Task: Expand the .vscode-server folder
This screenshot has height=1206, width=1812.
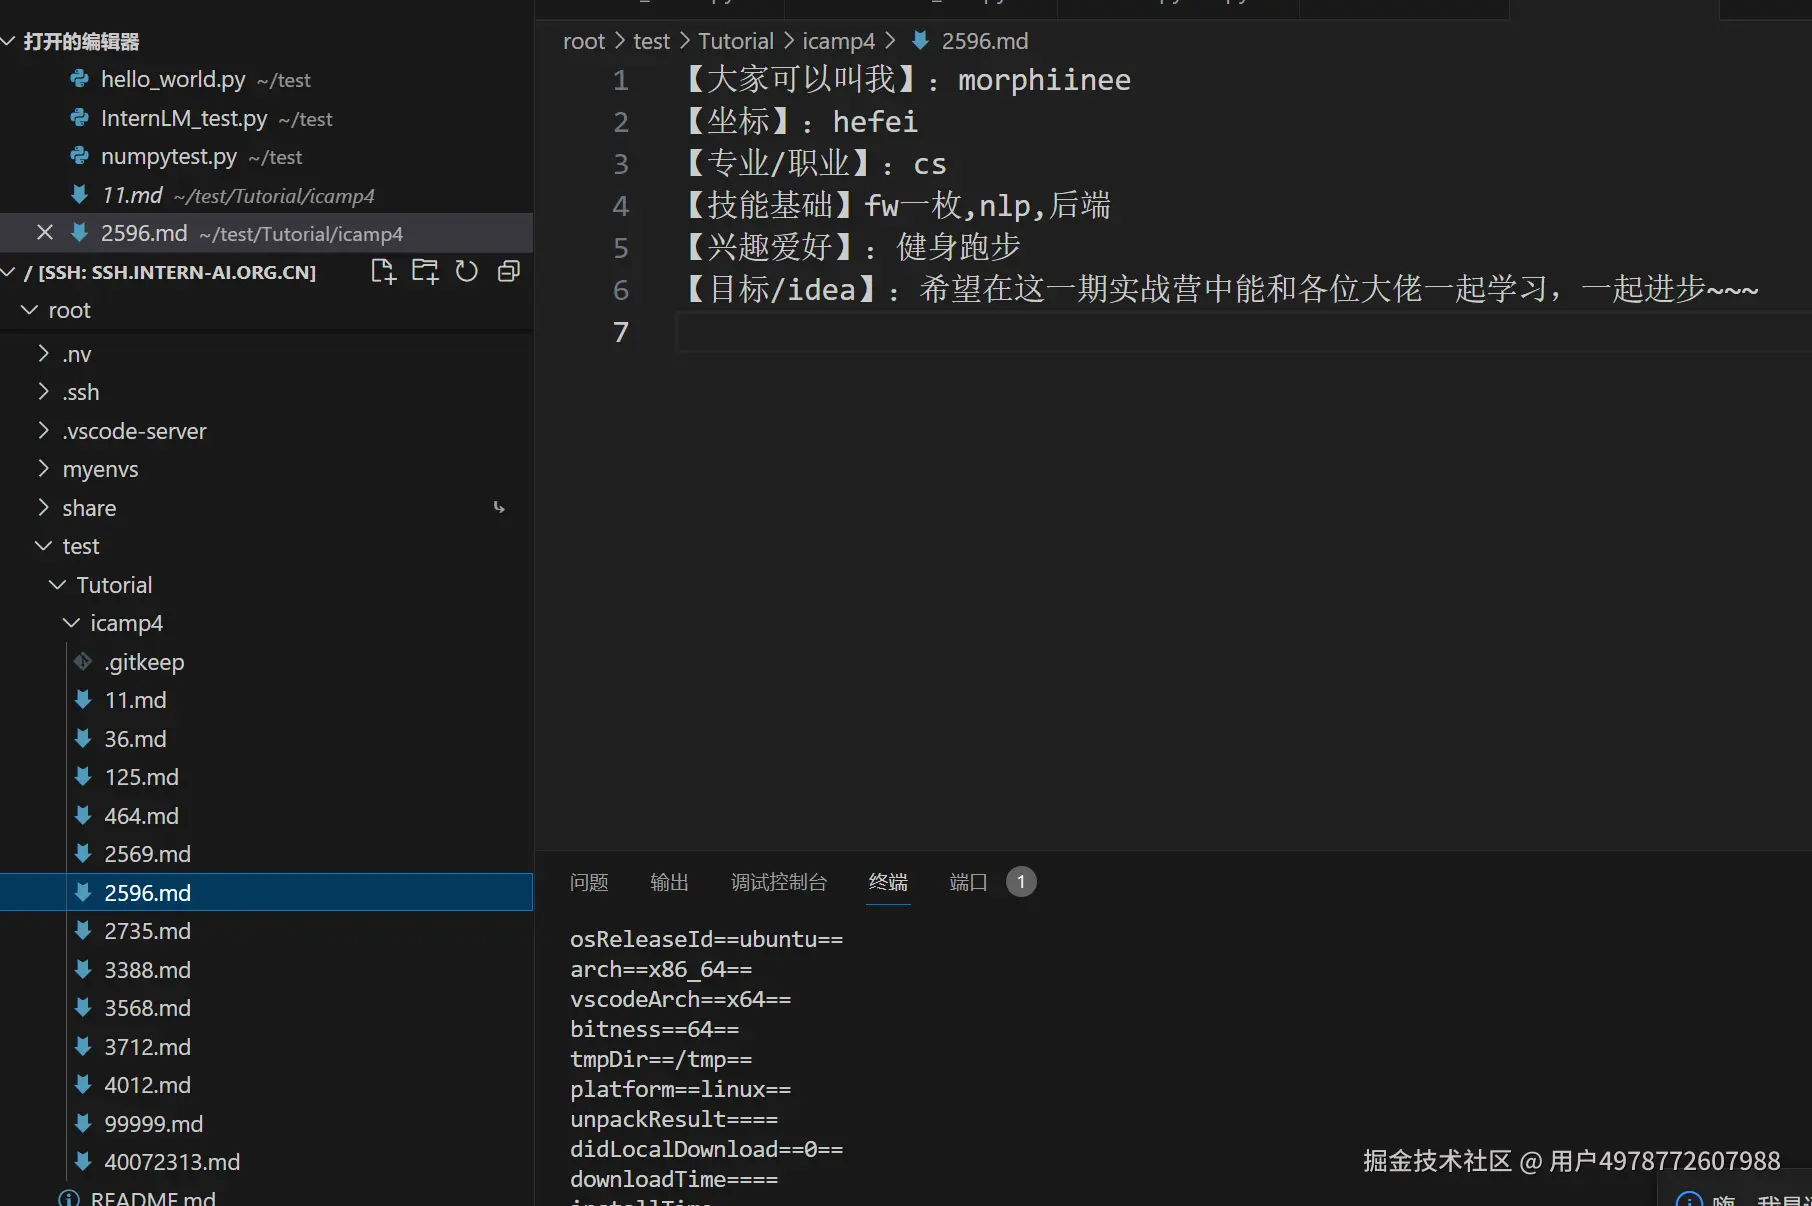Action: click(x=43, y=430)
